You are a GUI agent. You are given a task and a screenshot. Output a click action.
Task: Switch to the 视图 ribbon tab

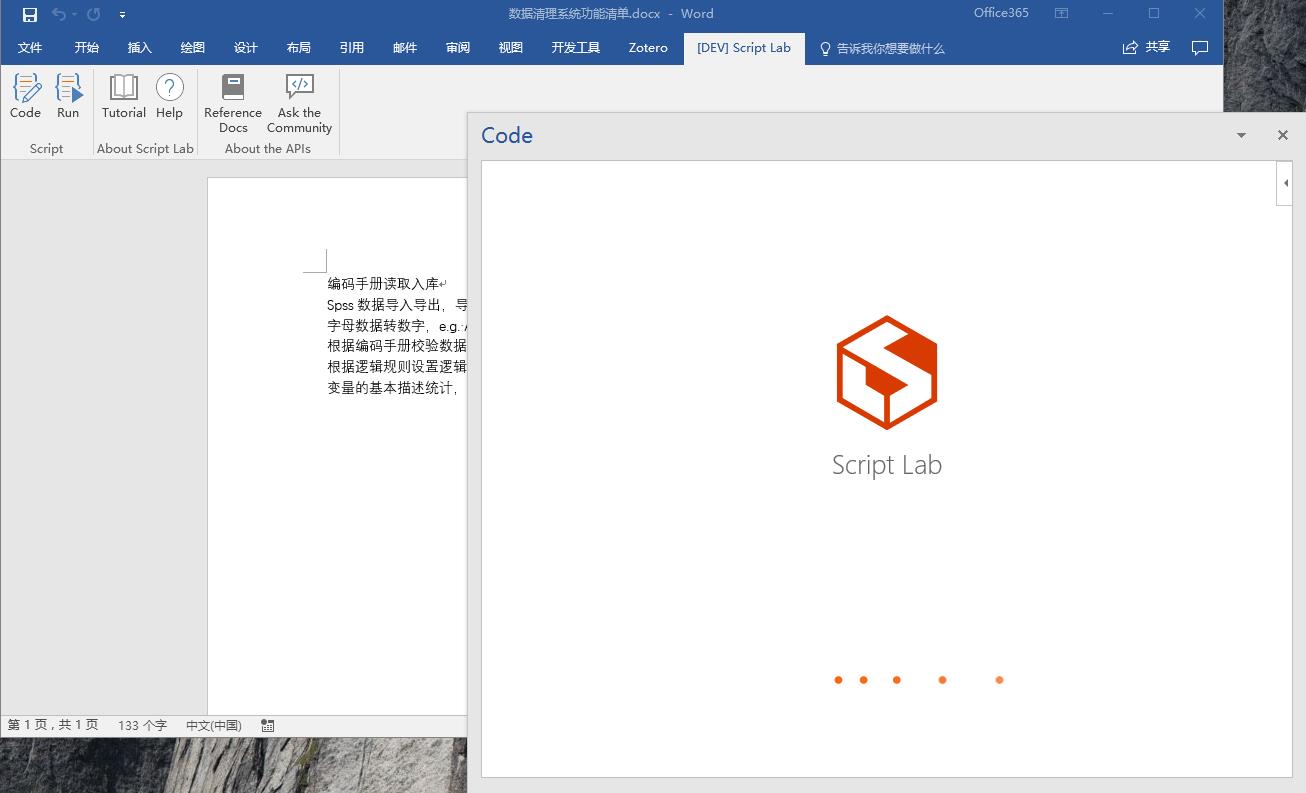[510, 47]
